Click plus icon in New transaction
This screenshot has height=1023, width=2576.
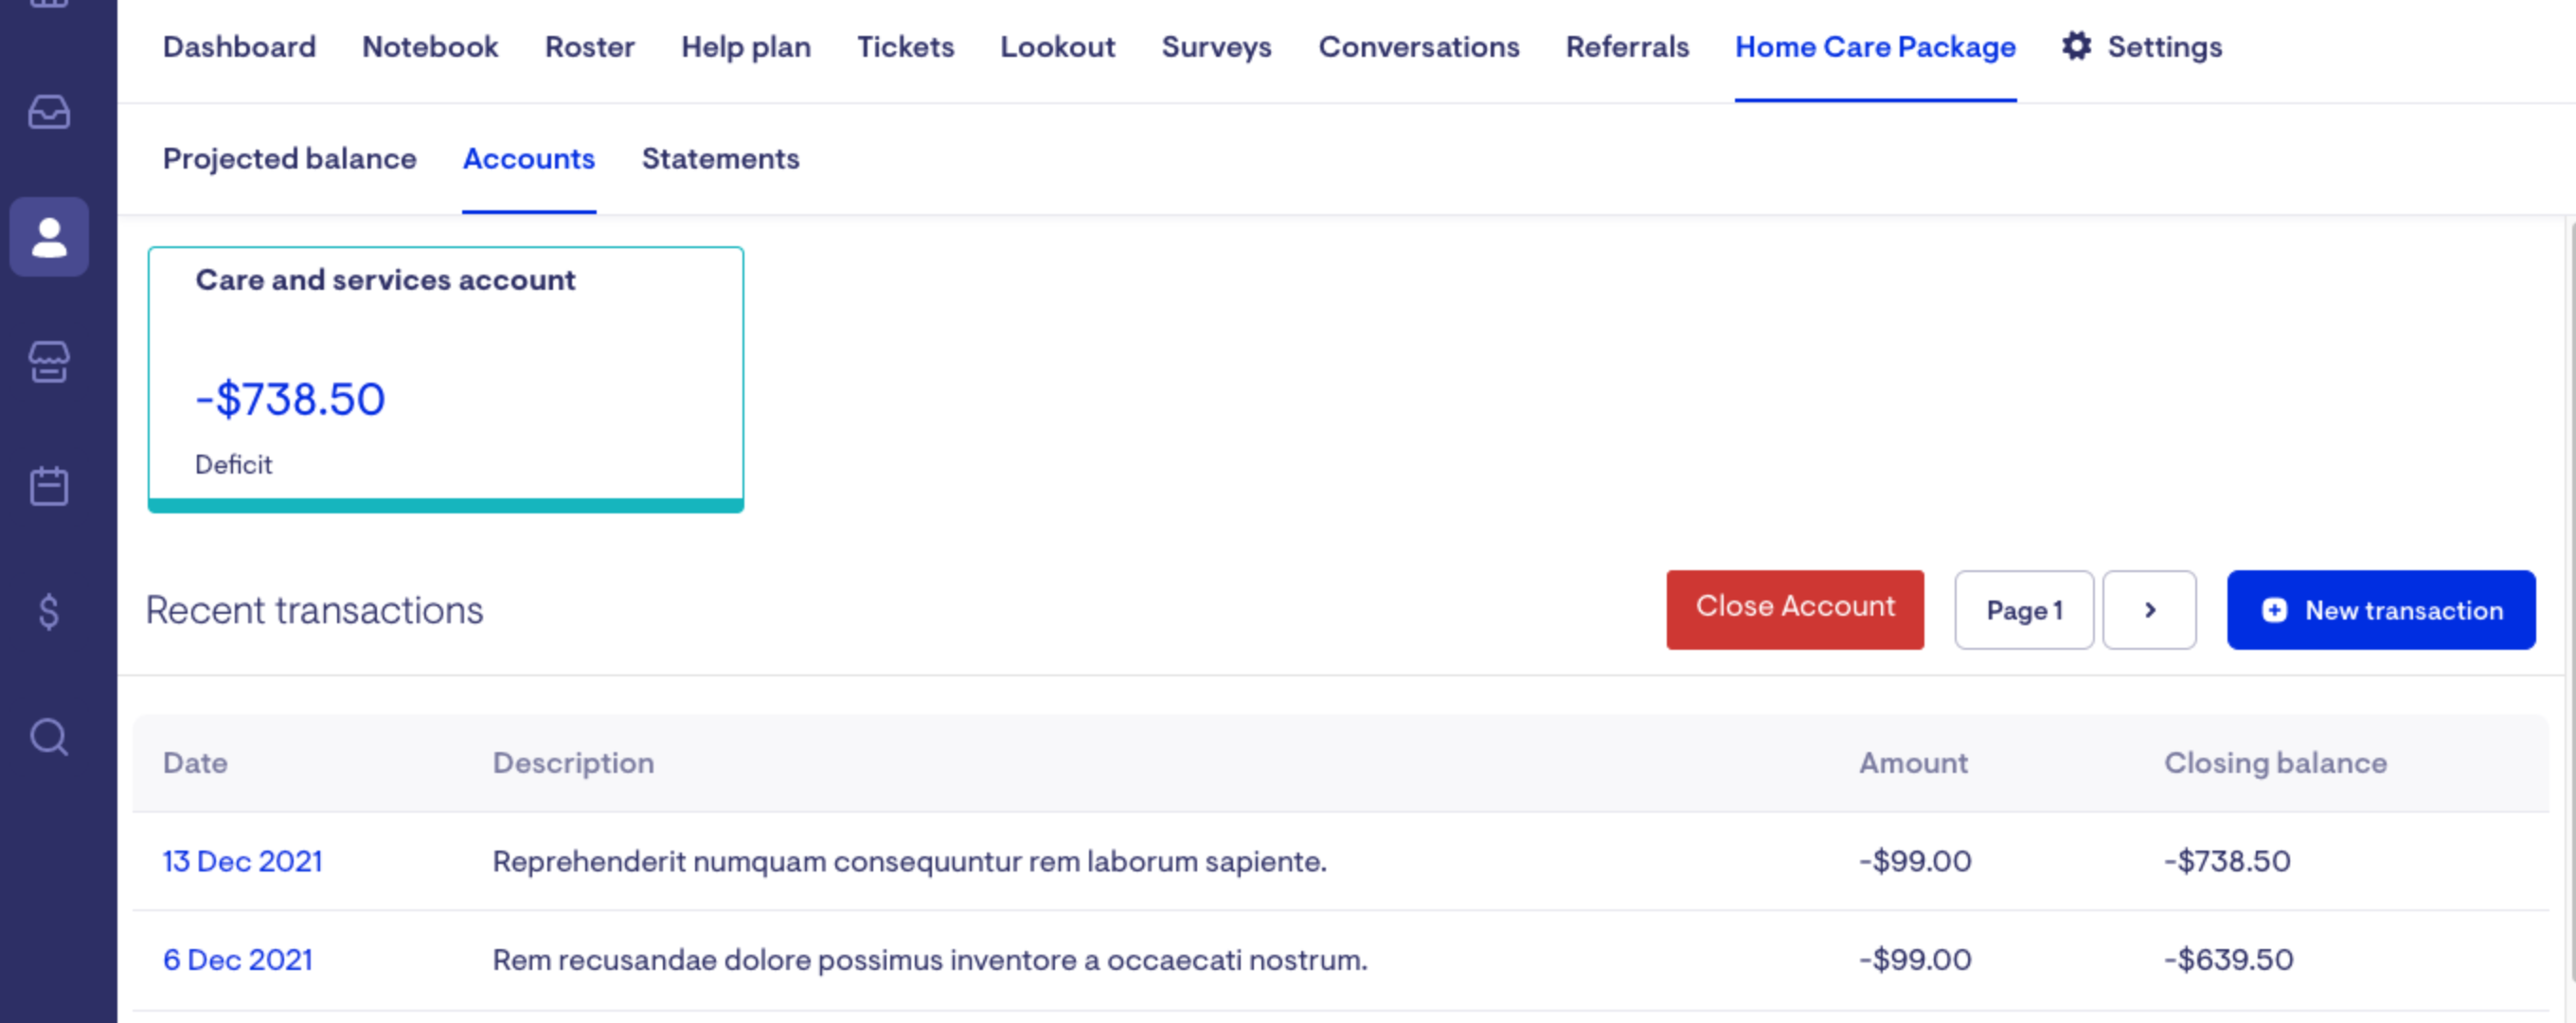[2274, 610]
